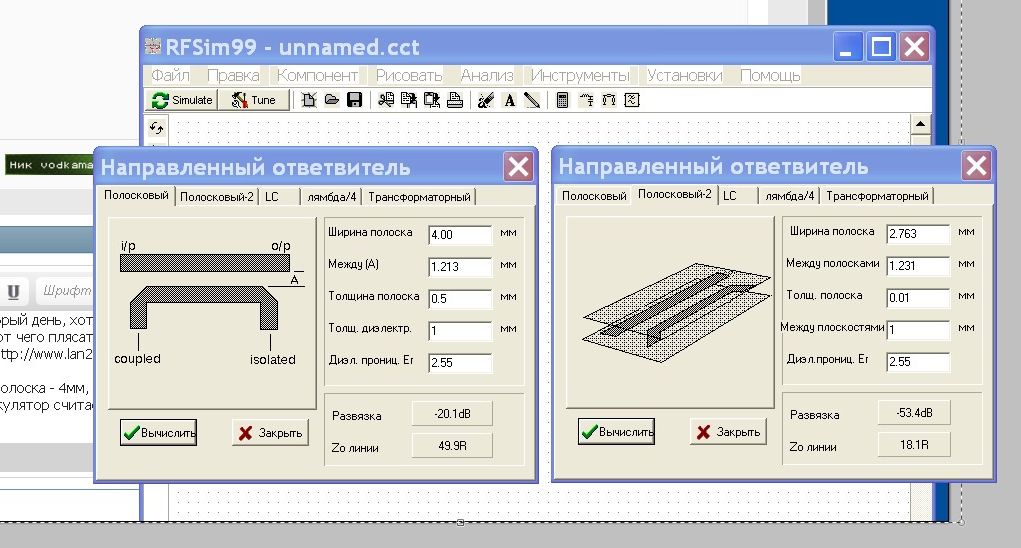
Task: Click the matching network tool icon
Action: coord(586,100)
